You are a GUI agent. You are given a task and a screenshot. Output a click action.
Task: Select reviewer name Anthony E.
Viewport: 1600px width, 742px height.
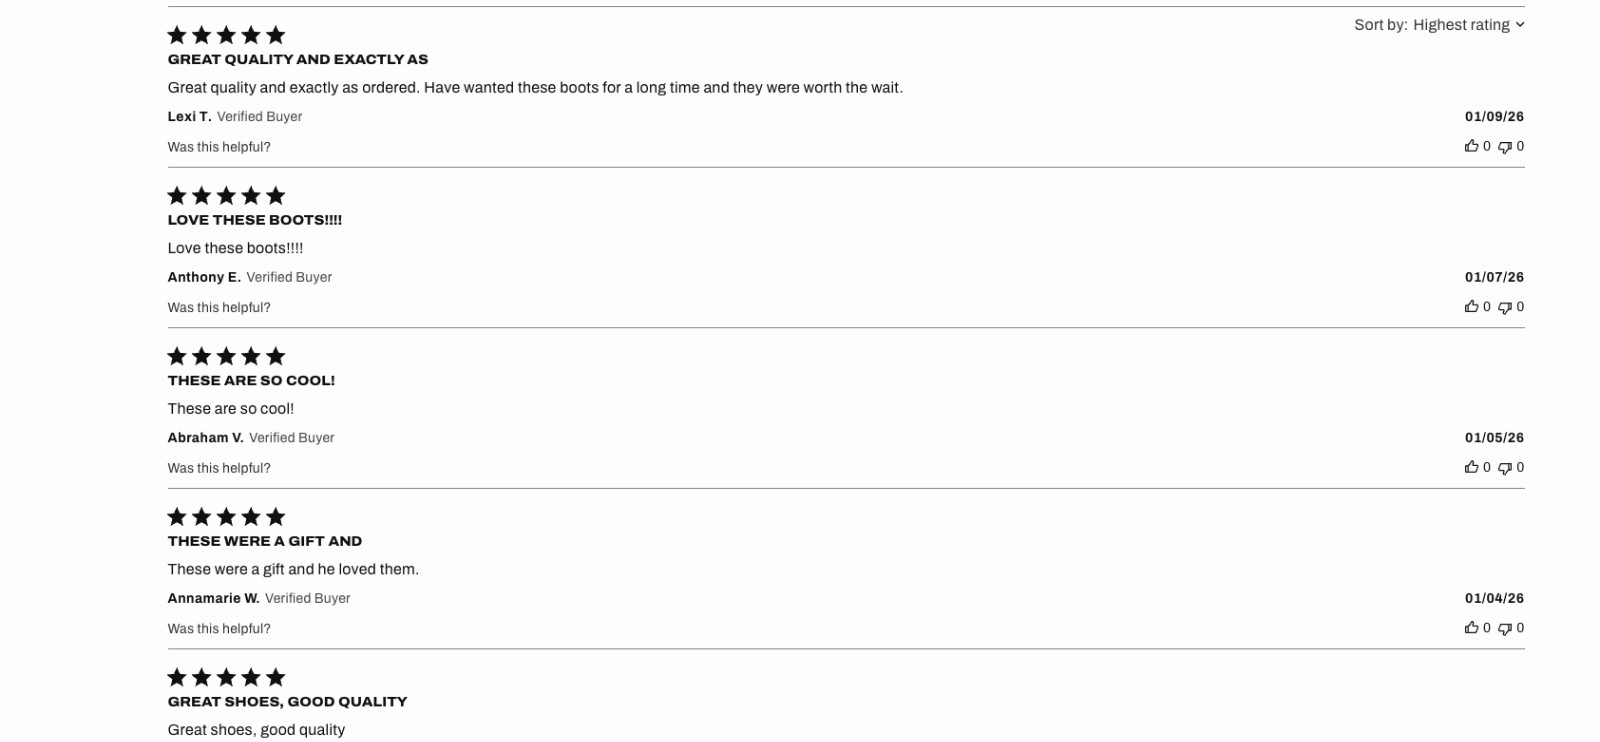coord(204,277)
